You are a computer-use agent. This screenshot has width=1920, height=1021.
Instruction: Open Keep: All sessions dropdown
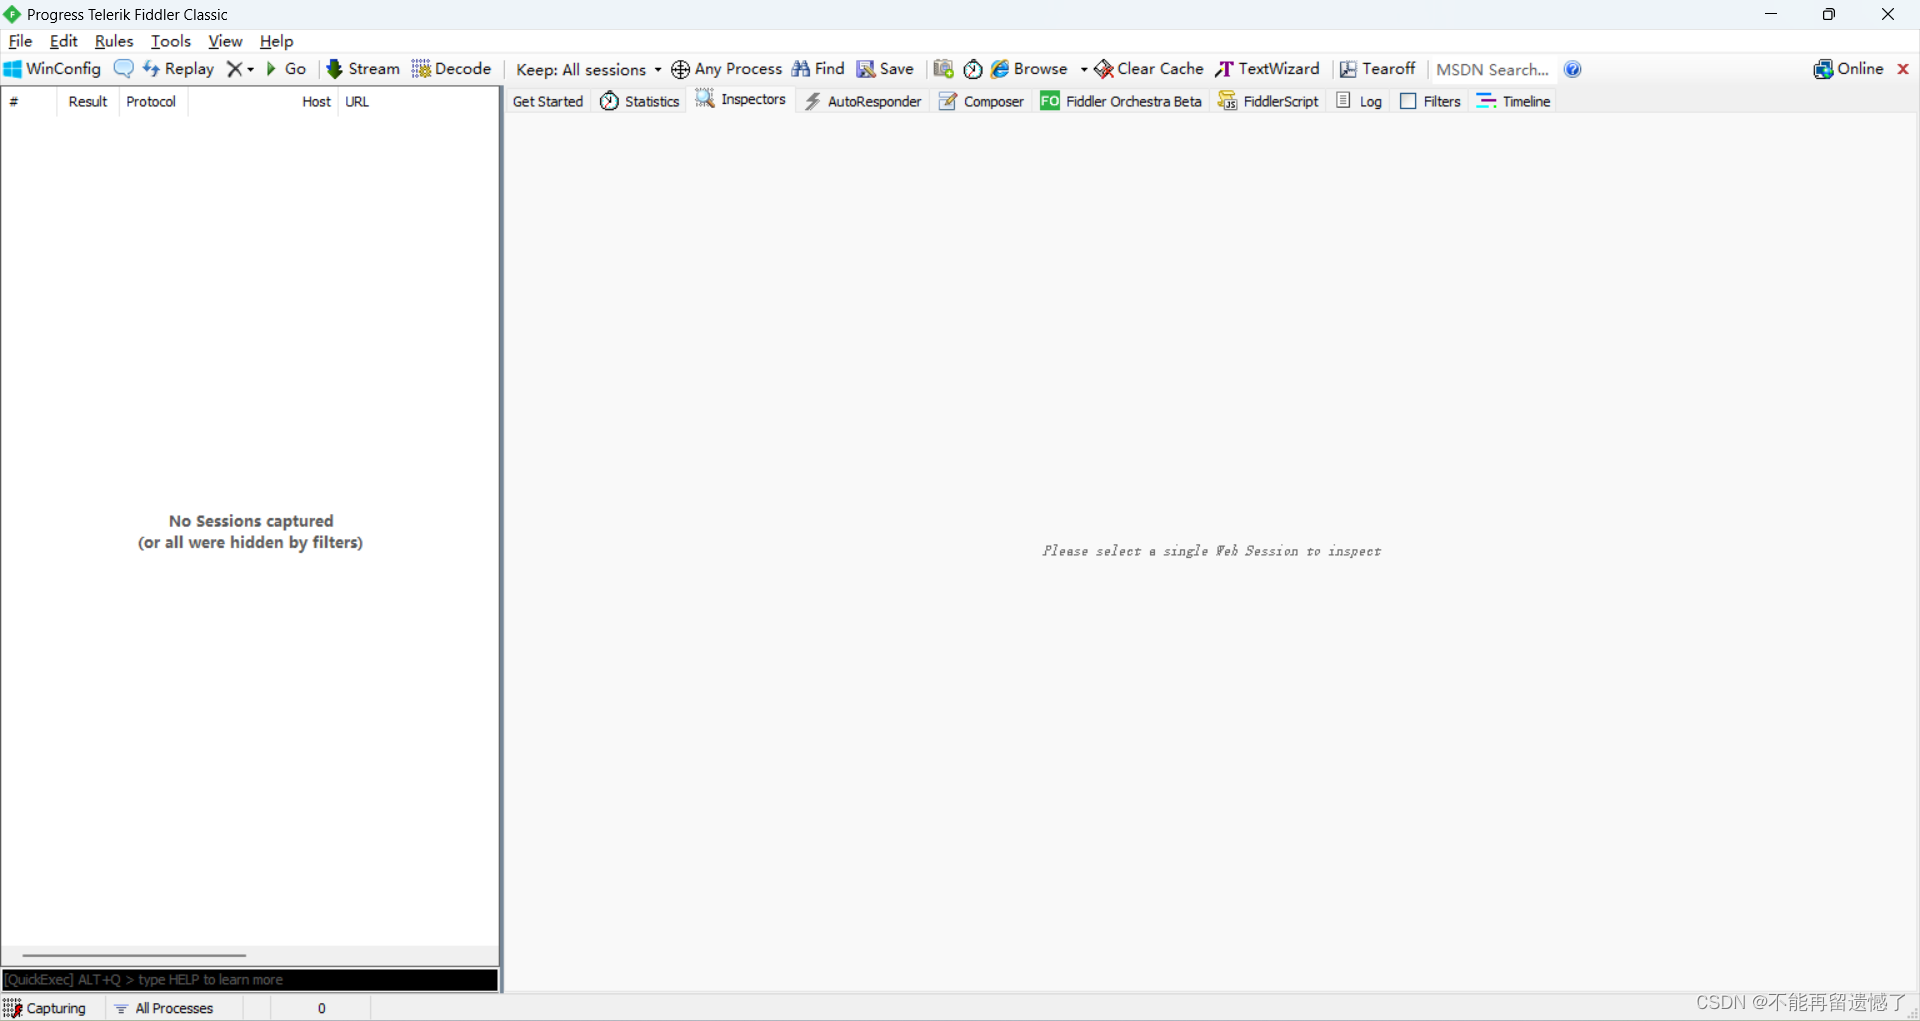coord(588,69)
